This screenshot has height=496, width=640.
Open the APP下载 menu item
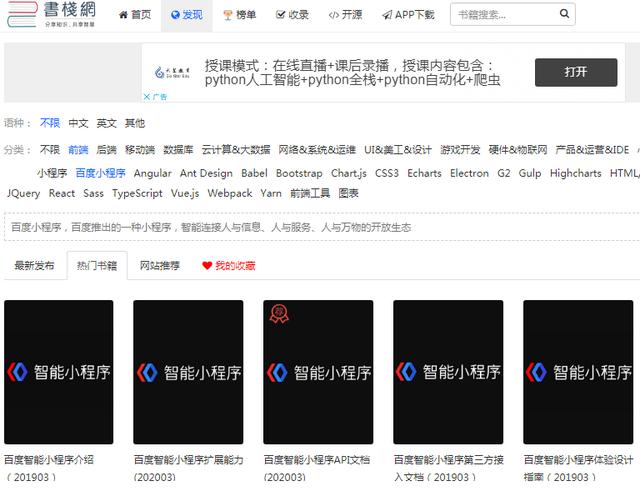tap(408, 15)
